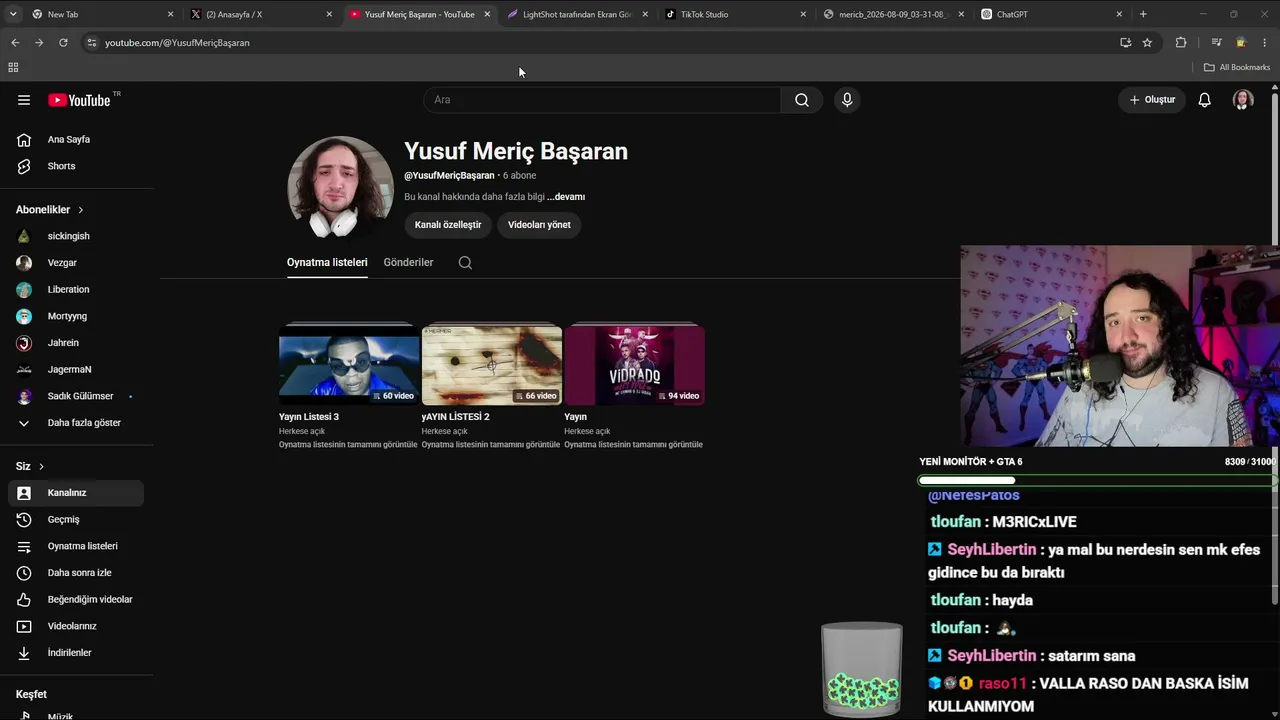Viewport: 1280px width, 720px height.
Task: Close the ChatGPT browser tab
Action: [1119, 14]
